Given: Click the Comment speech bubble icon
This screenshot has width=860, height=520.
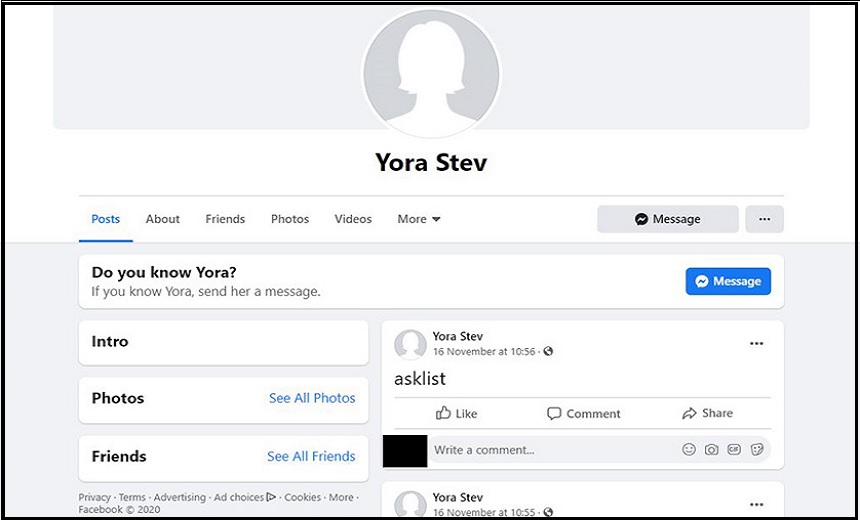Looking at the screenshot, I should [554, 413].
